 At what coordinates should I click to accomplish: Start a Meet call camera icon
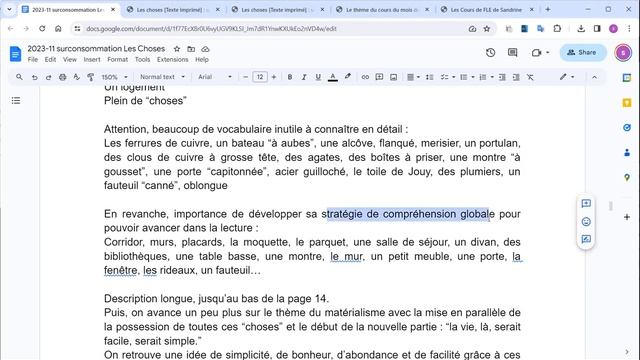(536, 53)
